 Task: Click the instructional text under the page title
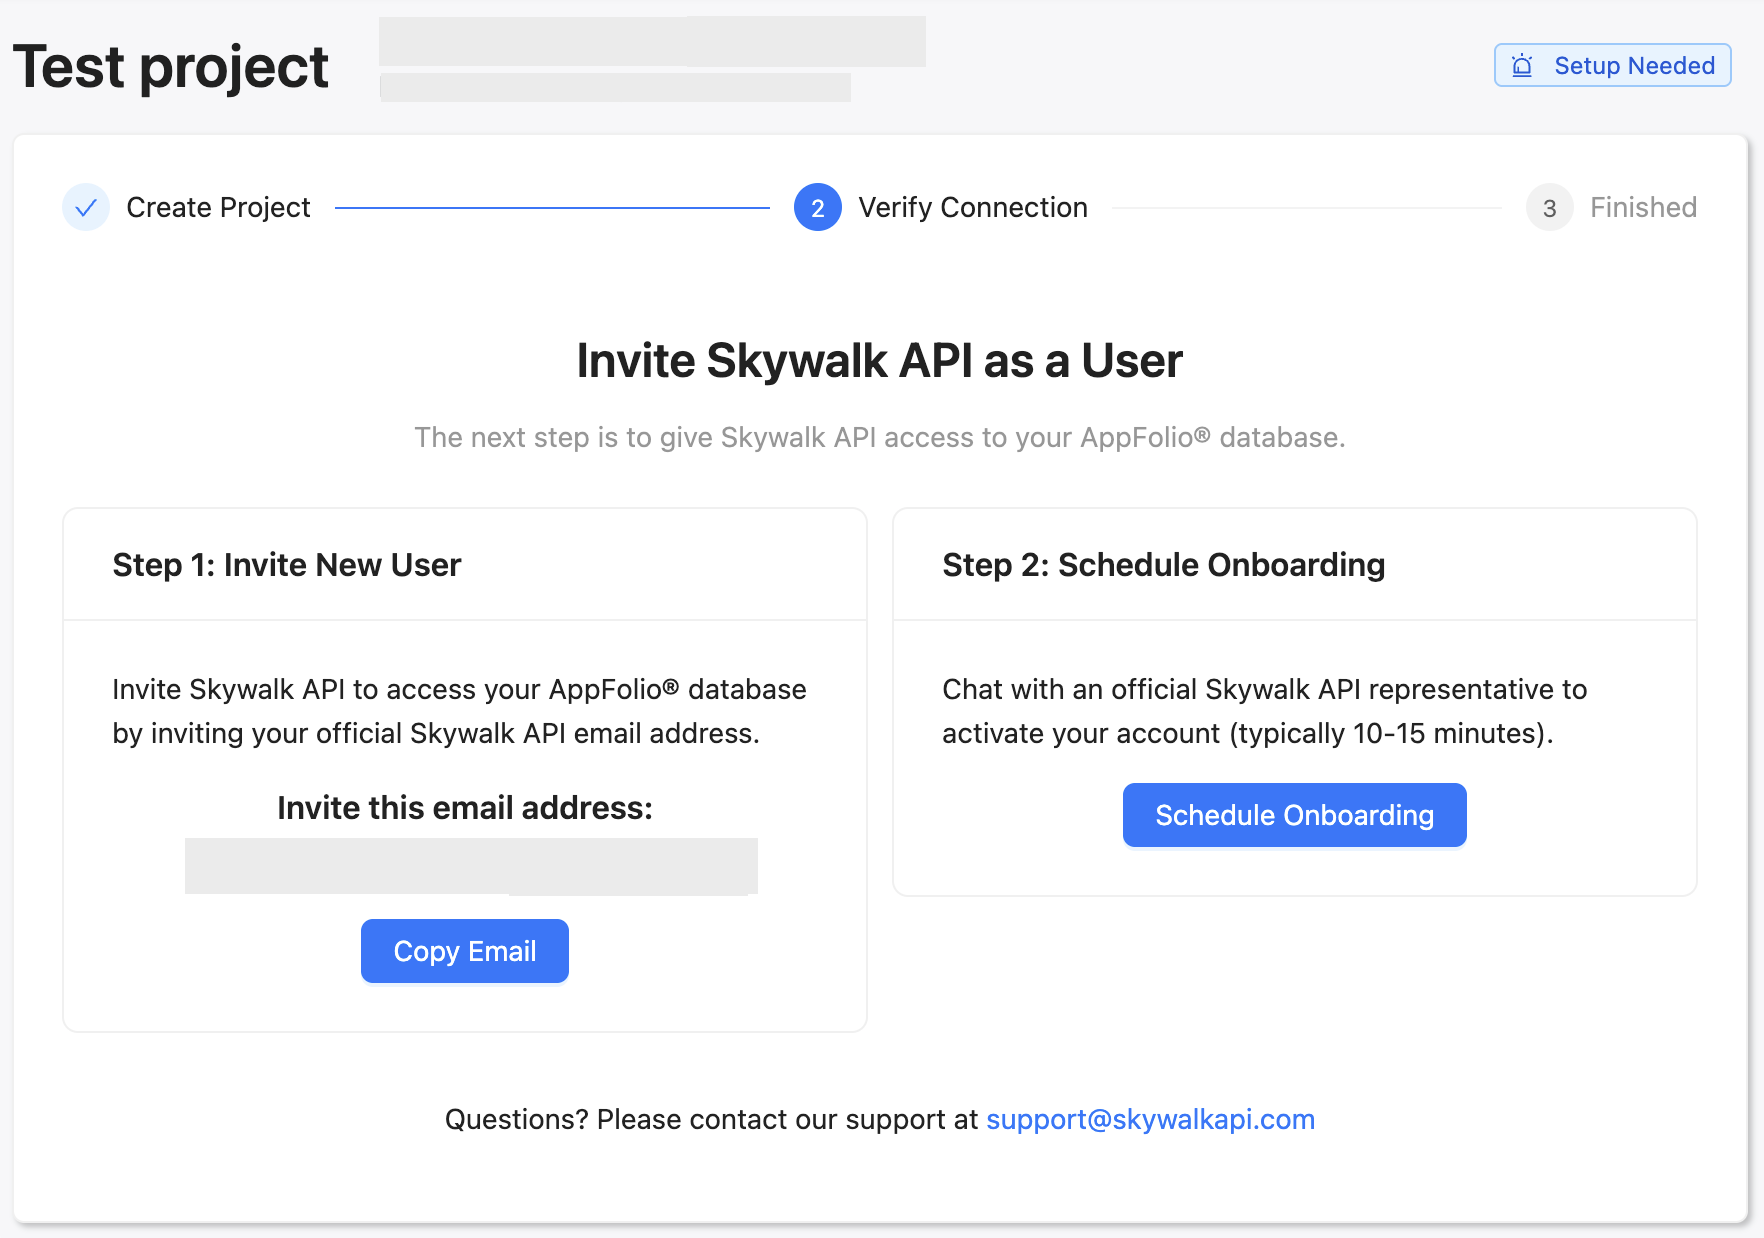click(x=879, y=437)
